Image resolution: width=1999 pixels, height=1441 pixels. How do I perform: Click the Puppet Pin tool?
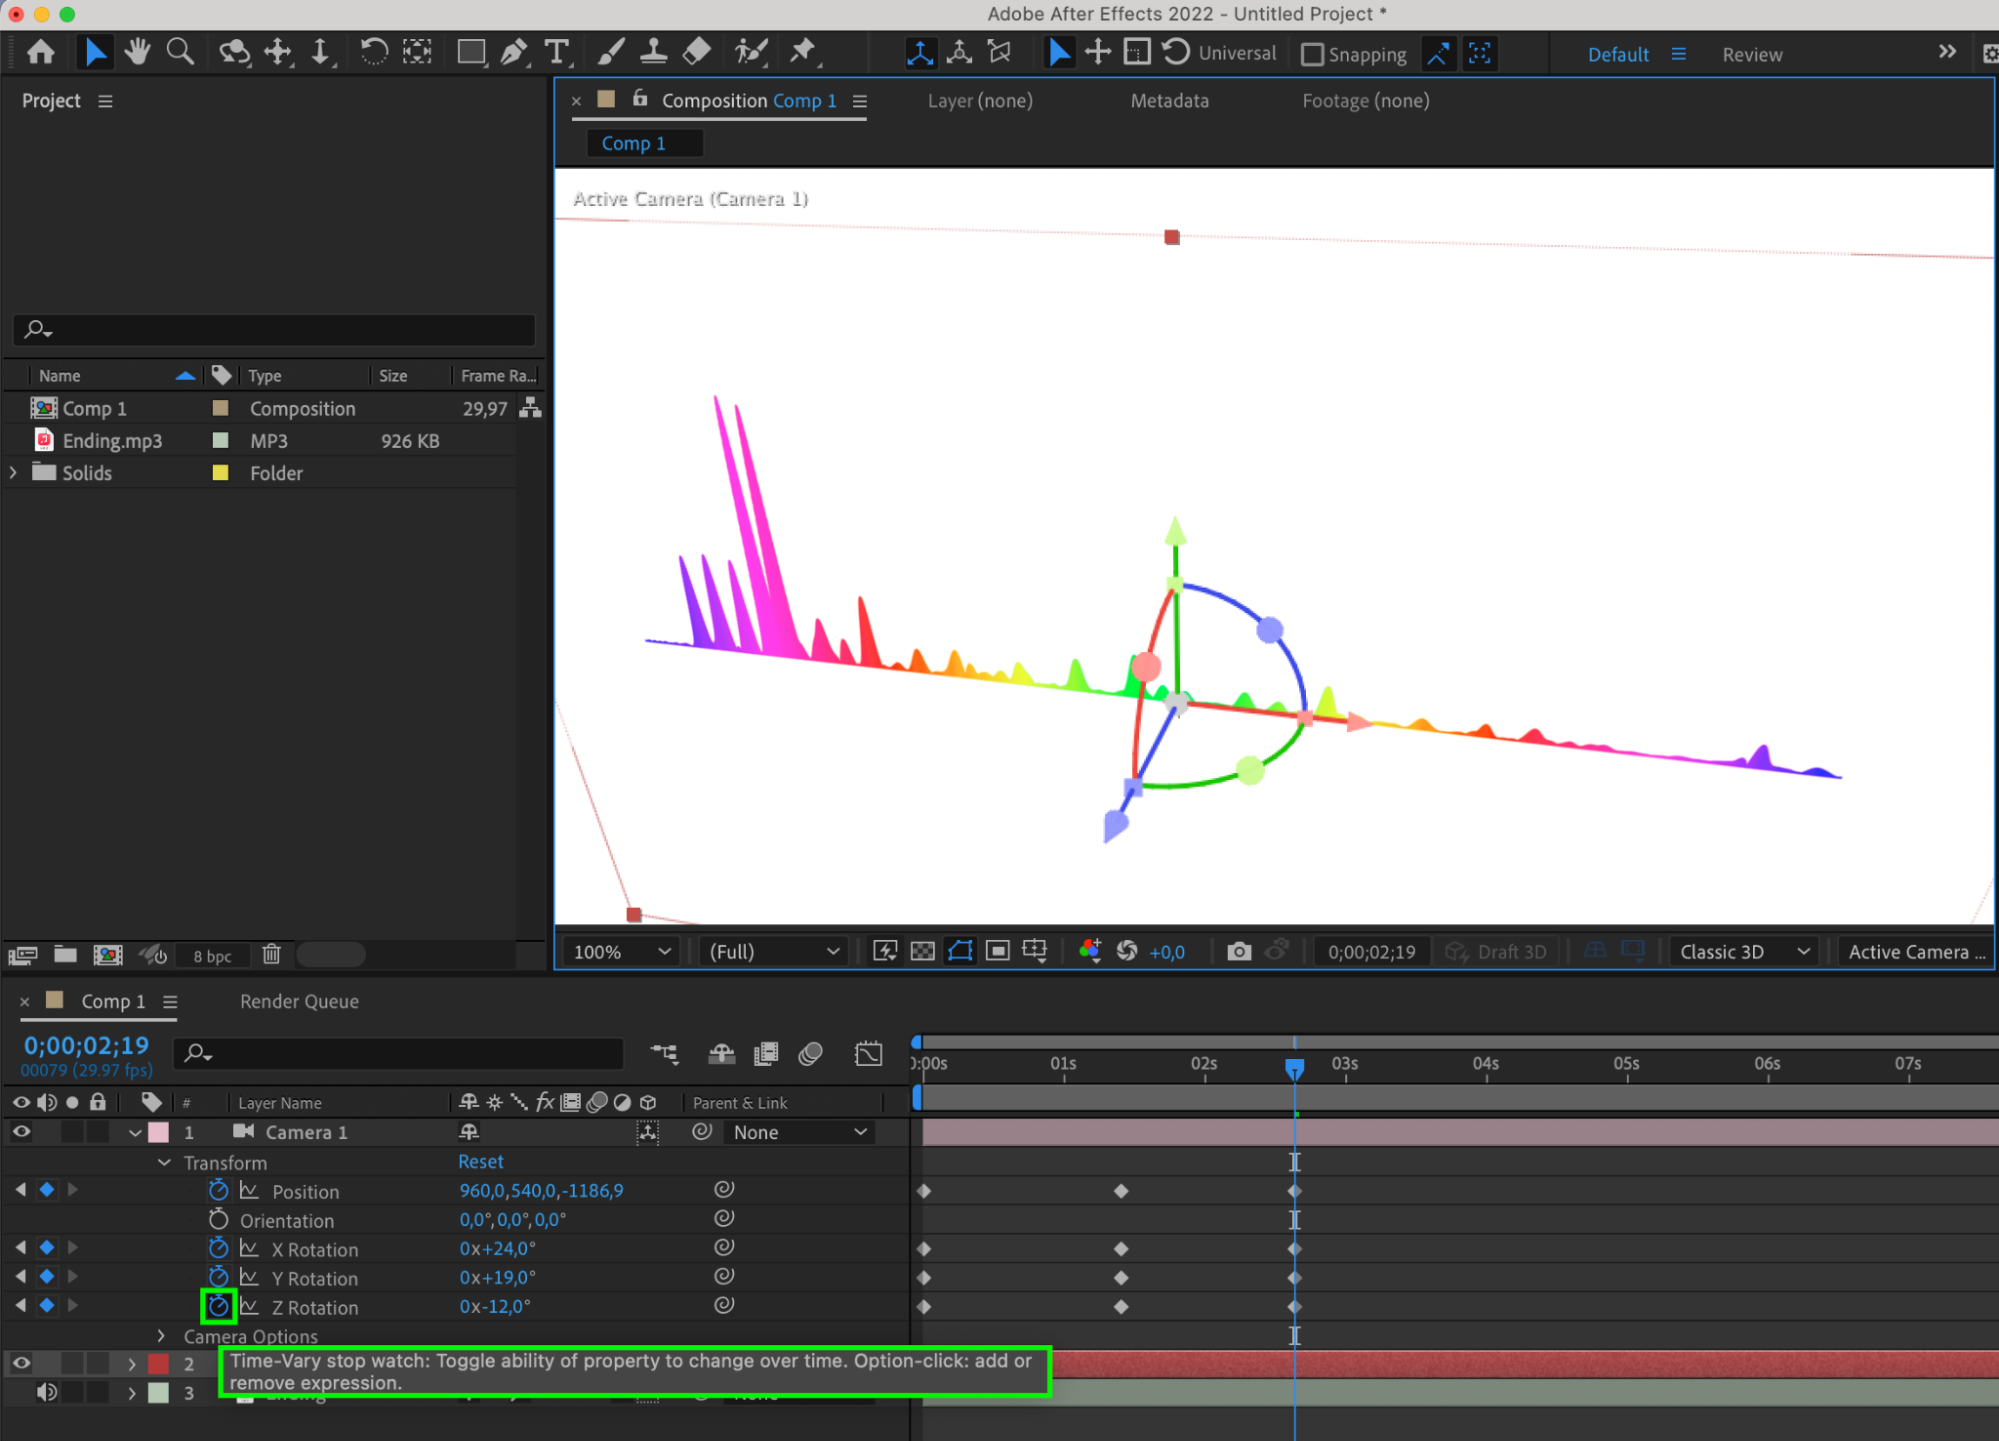pos(803,52)
